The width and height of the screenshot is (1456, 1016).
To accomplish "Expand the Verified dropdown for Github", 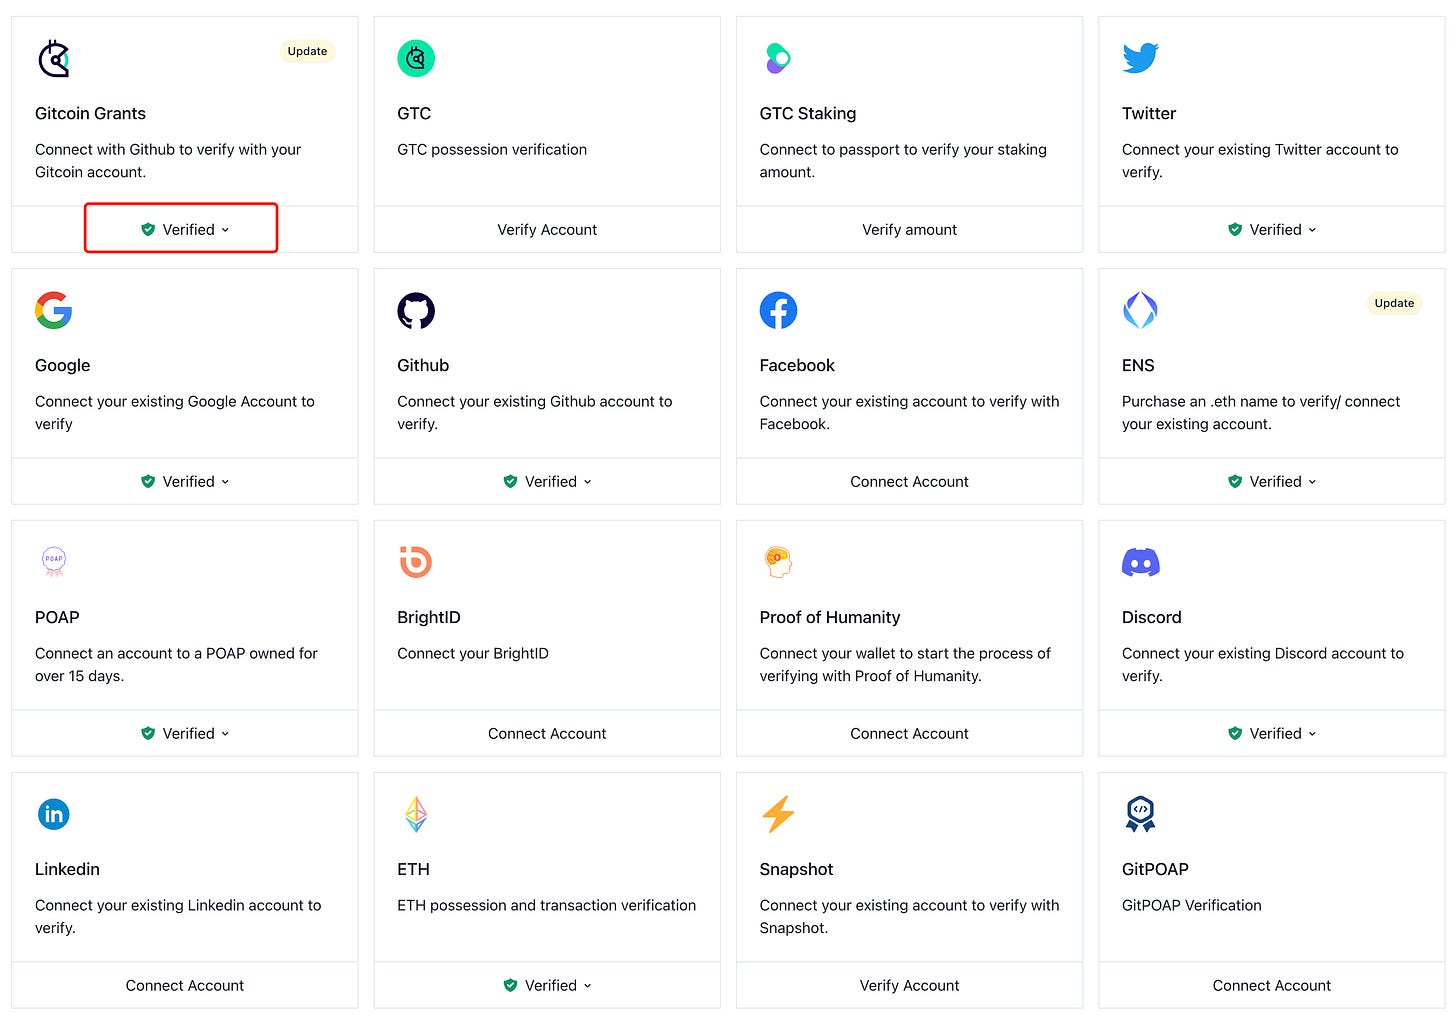I will click(x=547, y=481).
